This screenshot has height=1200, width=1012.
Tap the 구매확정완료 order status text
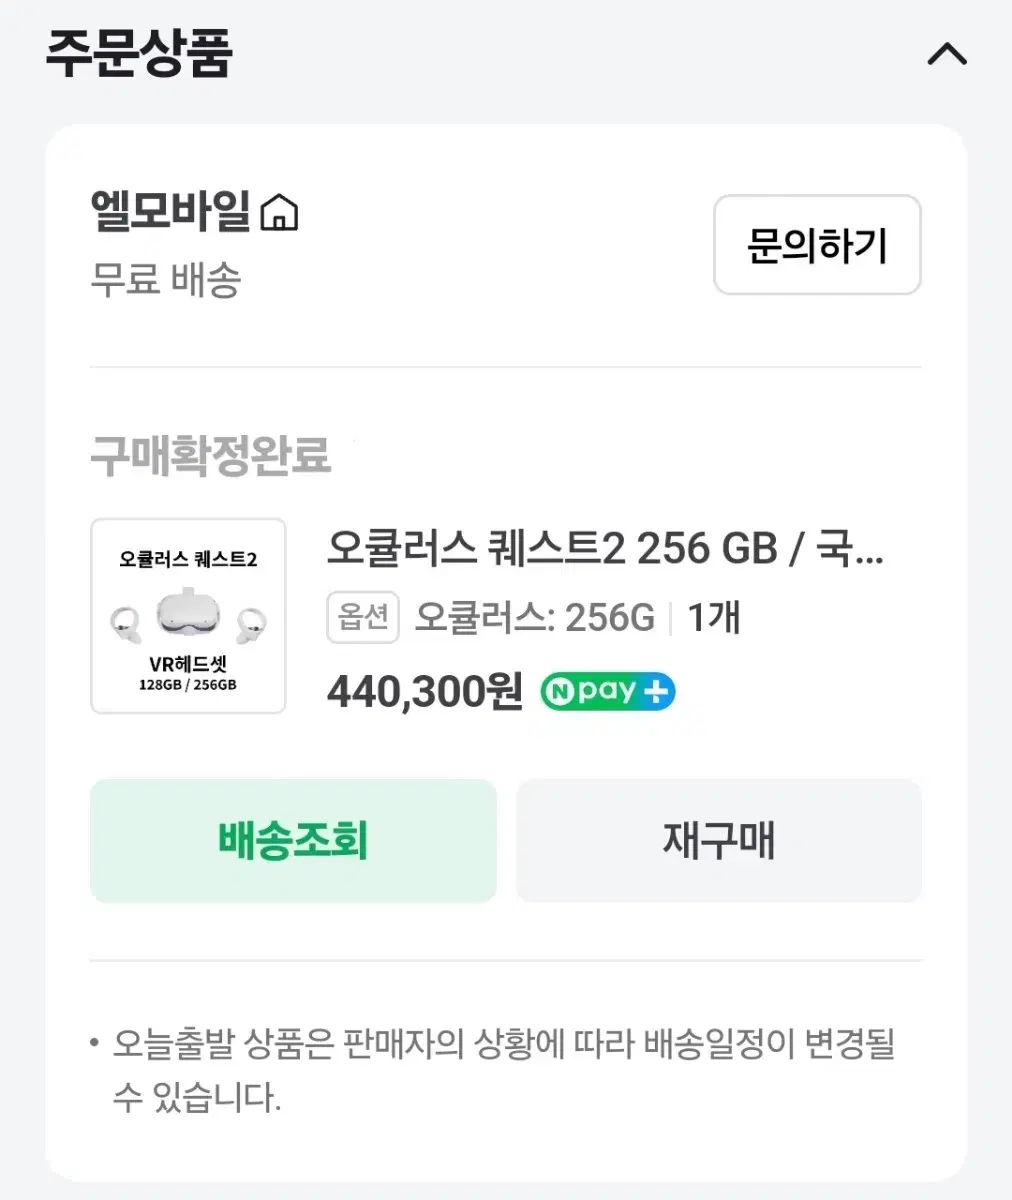tap(210, 456)
